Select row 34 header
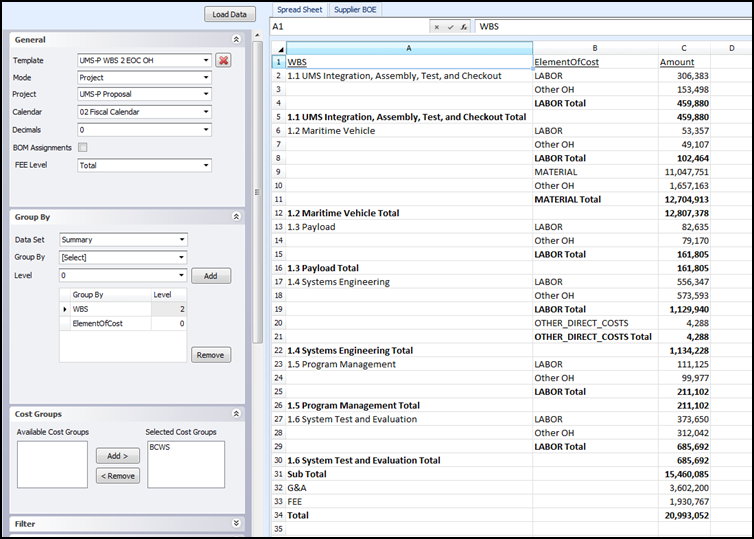754x539 pixels. tap(278, 515)
